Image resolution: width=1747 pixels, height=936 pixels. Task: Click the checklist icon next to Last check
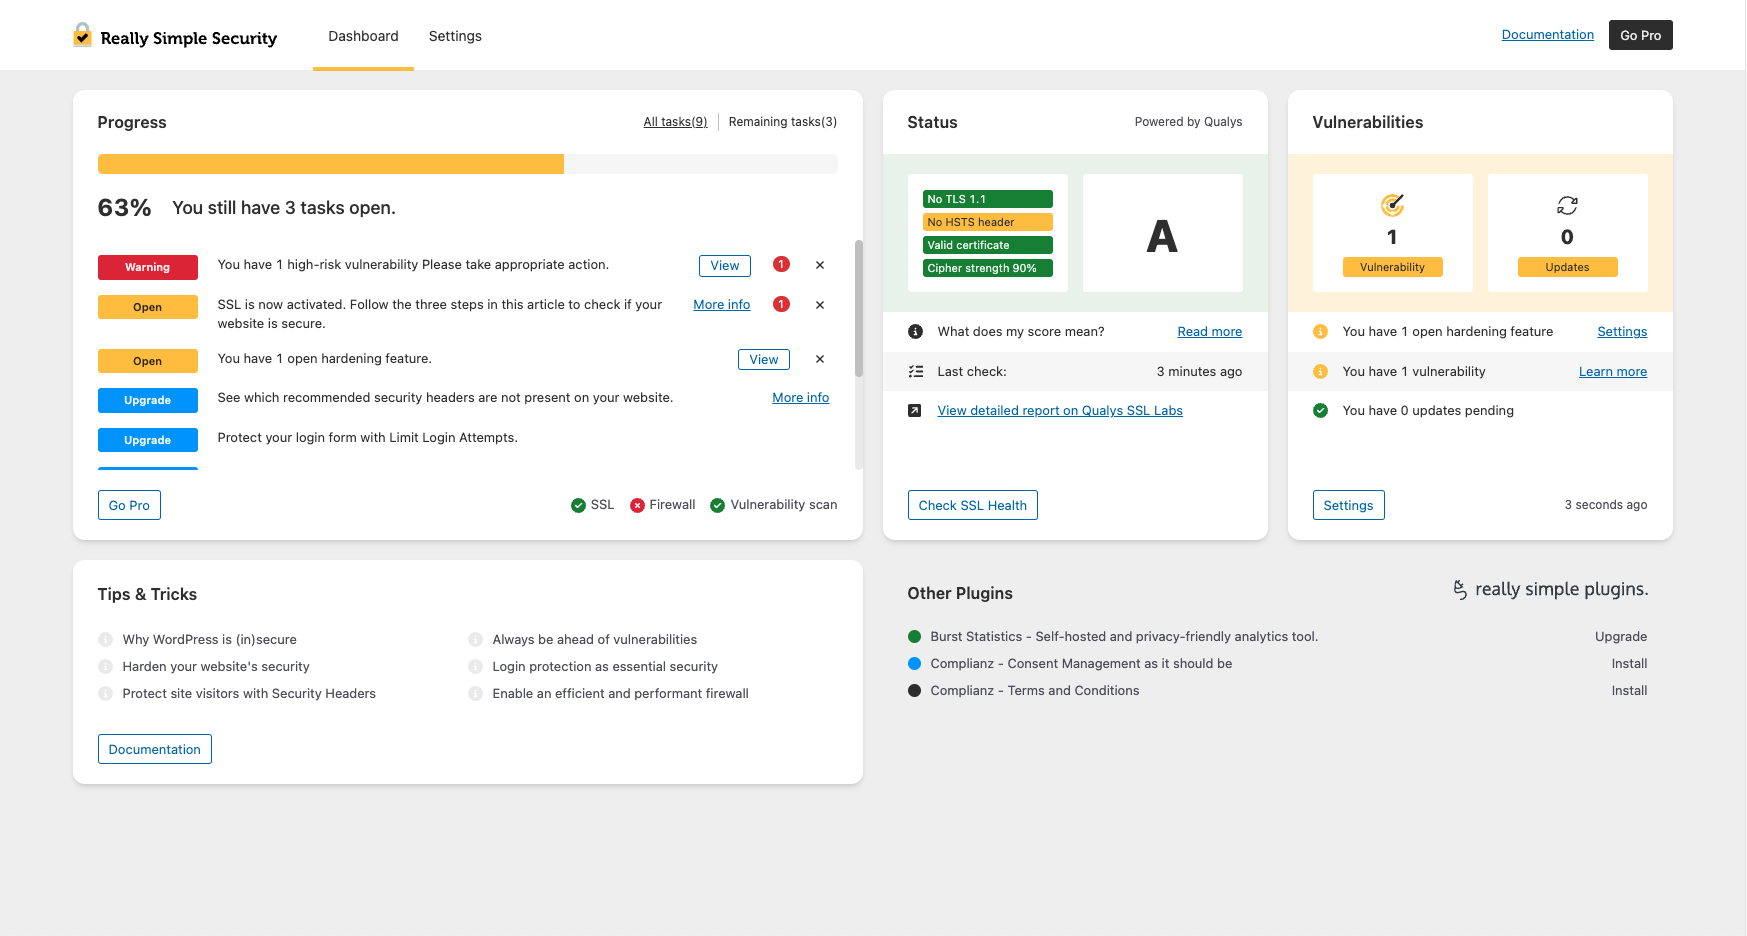[x=915, y=371]
